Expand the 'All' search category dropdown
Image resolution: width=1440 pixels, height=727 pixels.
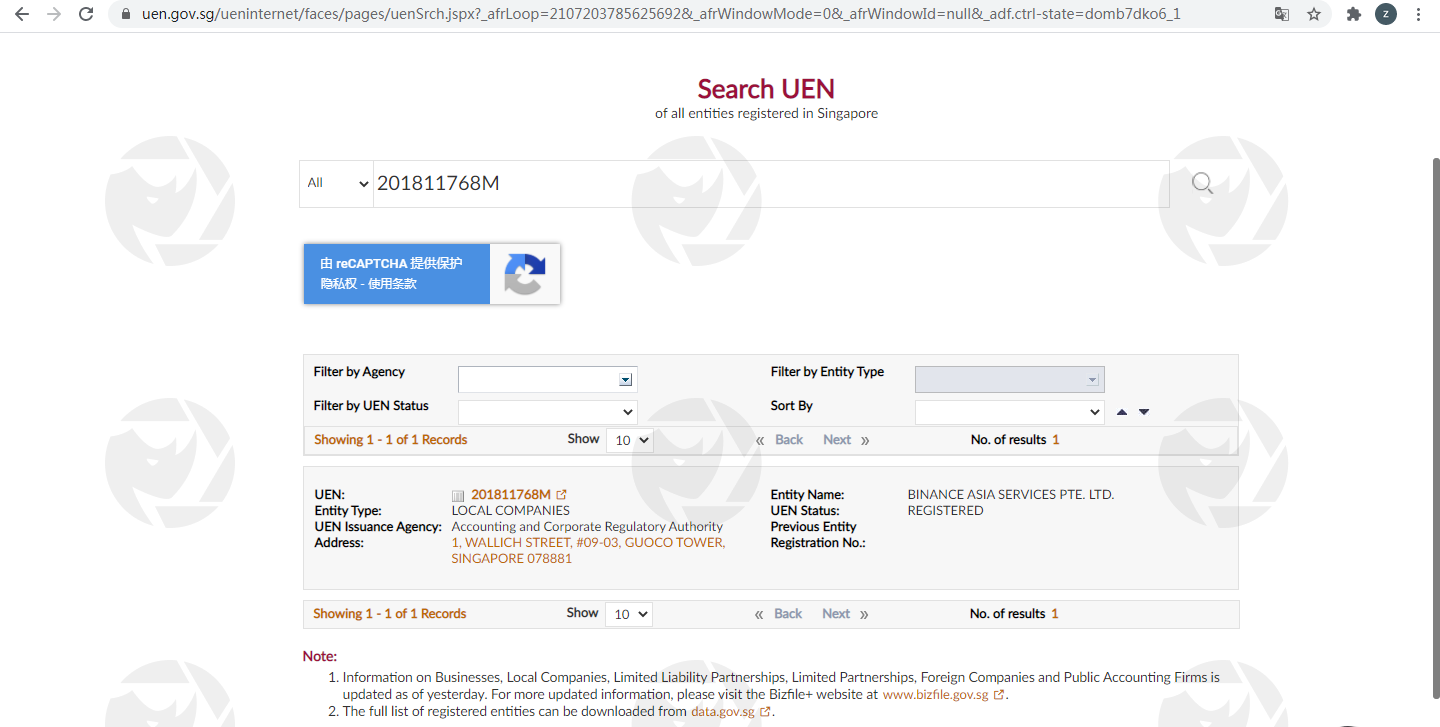[337, 184]
